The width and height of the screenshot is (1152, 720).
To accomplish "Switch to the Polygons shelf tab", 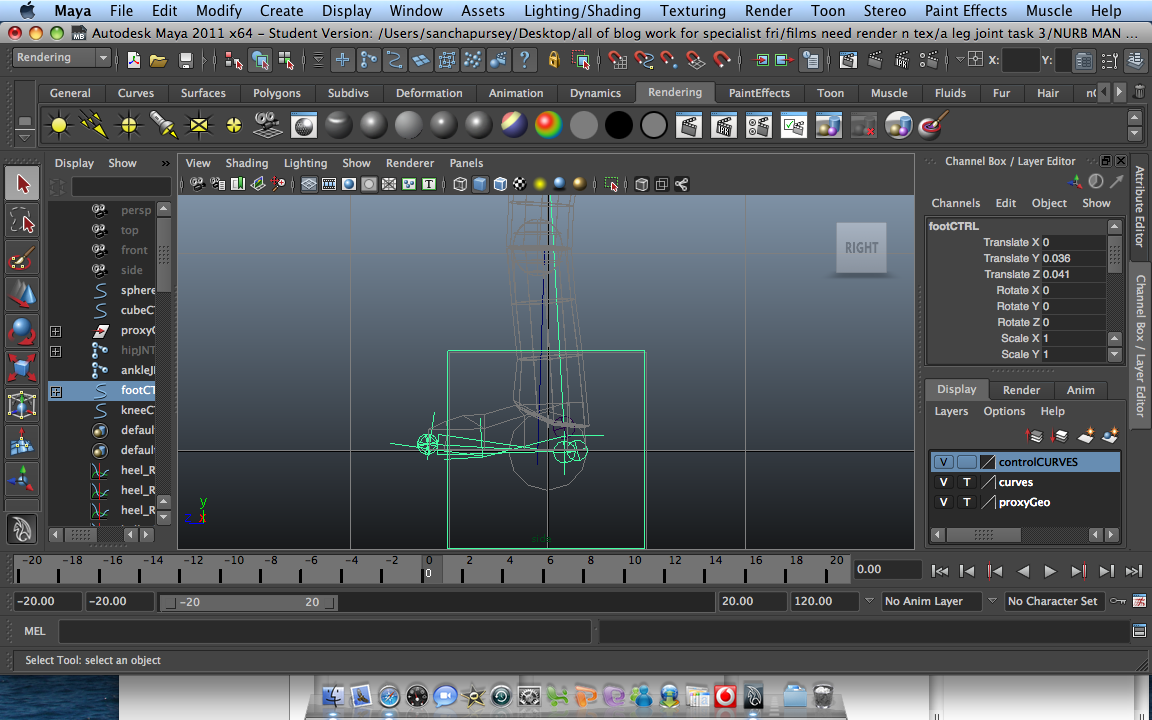I will tap(277, 93).
